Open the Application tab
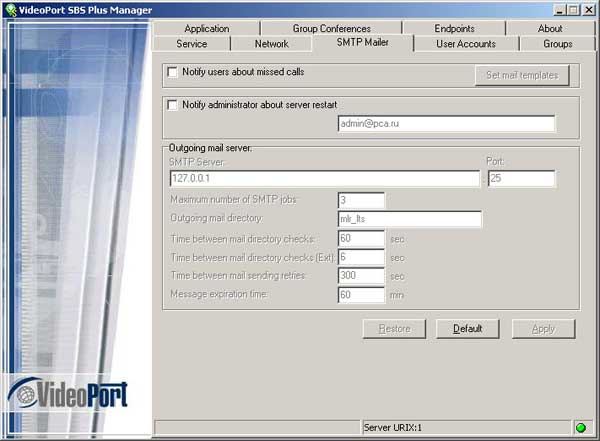This screenshot has width=600, height=441. [207, 29]
